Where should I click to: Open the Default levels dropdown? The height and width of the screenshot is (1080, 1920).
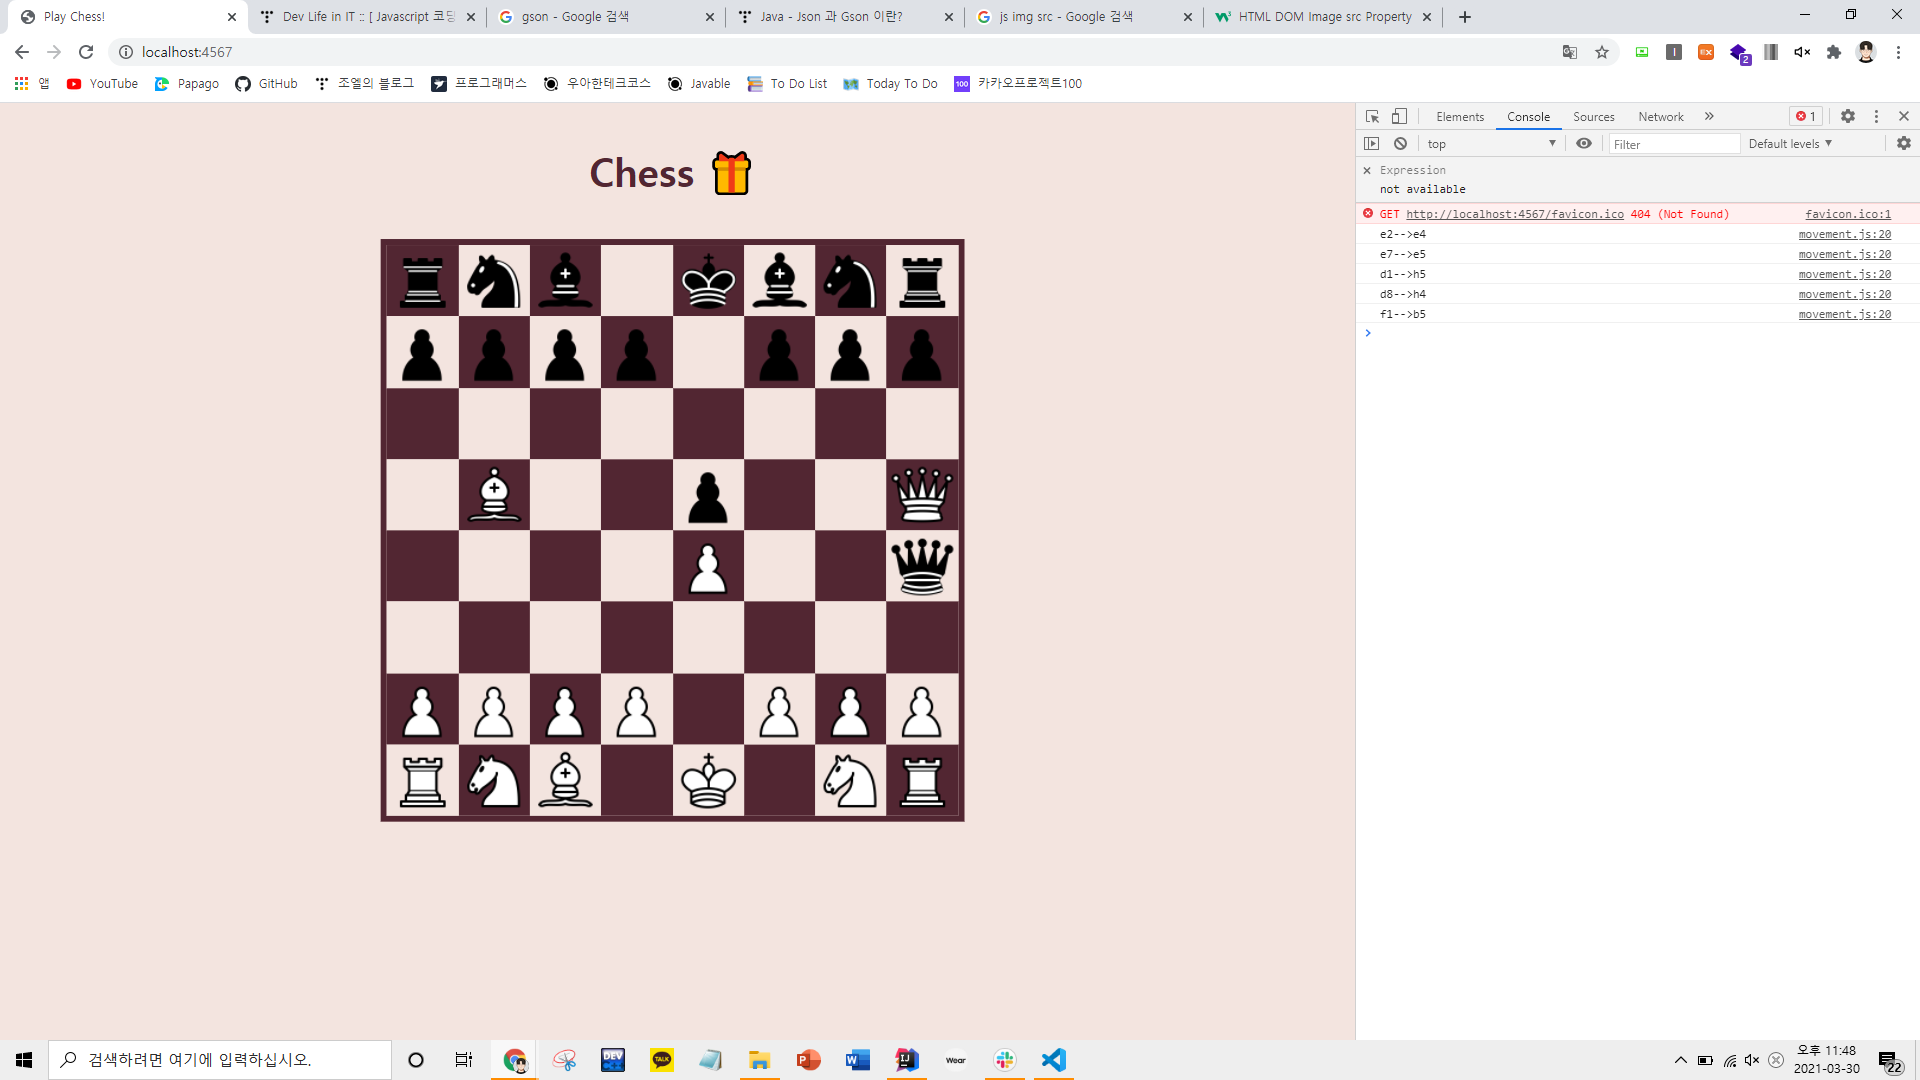[x=1789, y=143]
